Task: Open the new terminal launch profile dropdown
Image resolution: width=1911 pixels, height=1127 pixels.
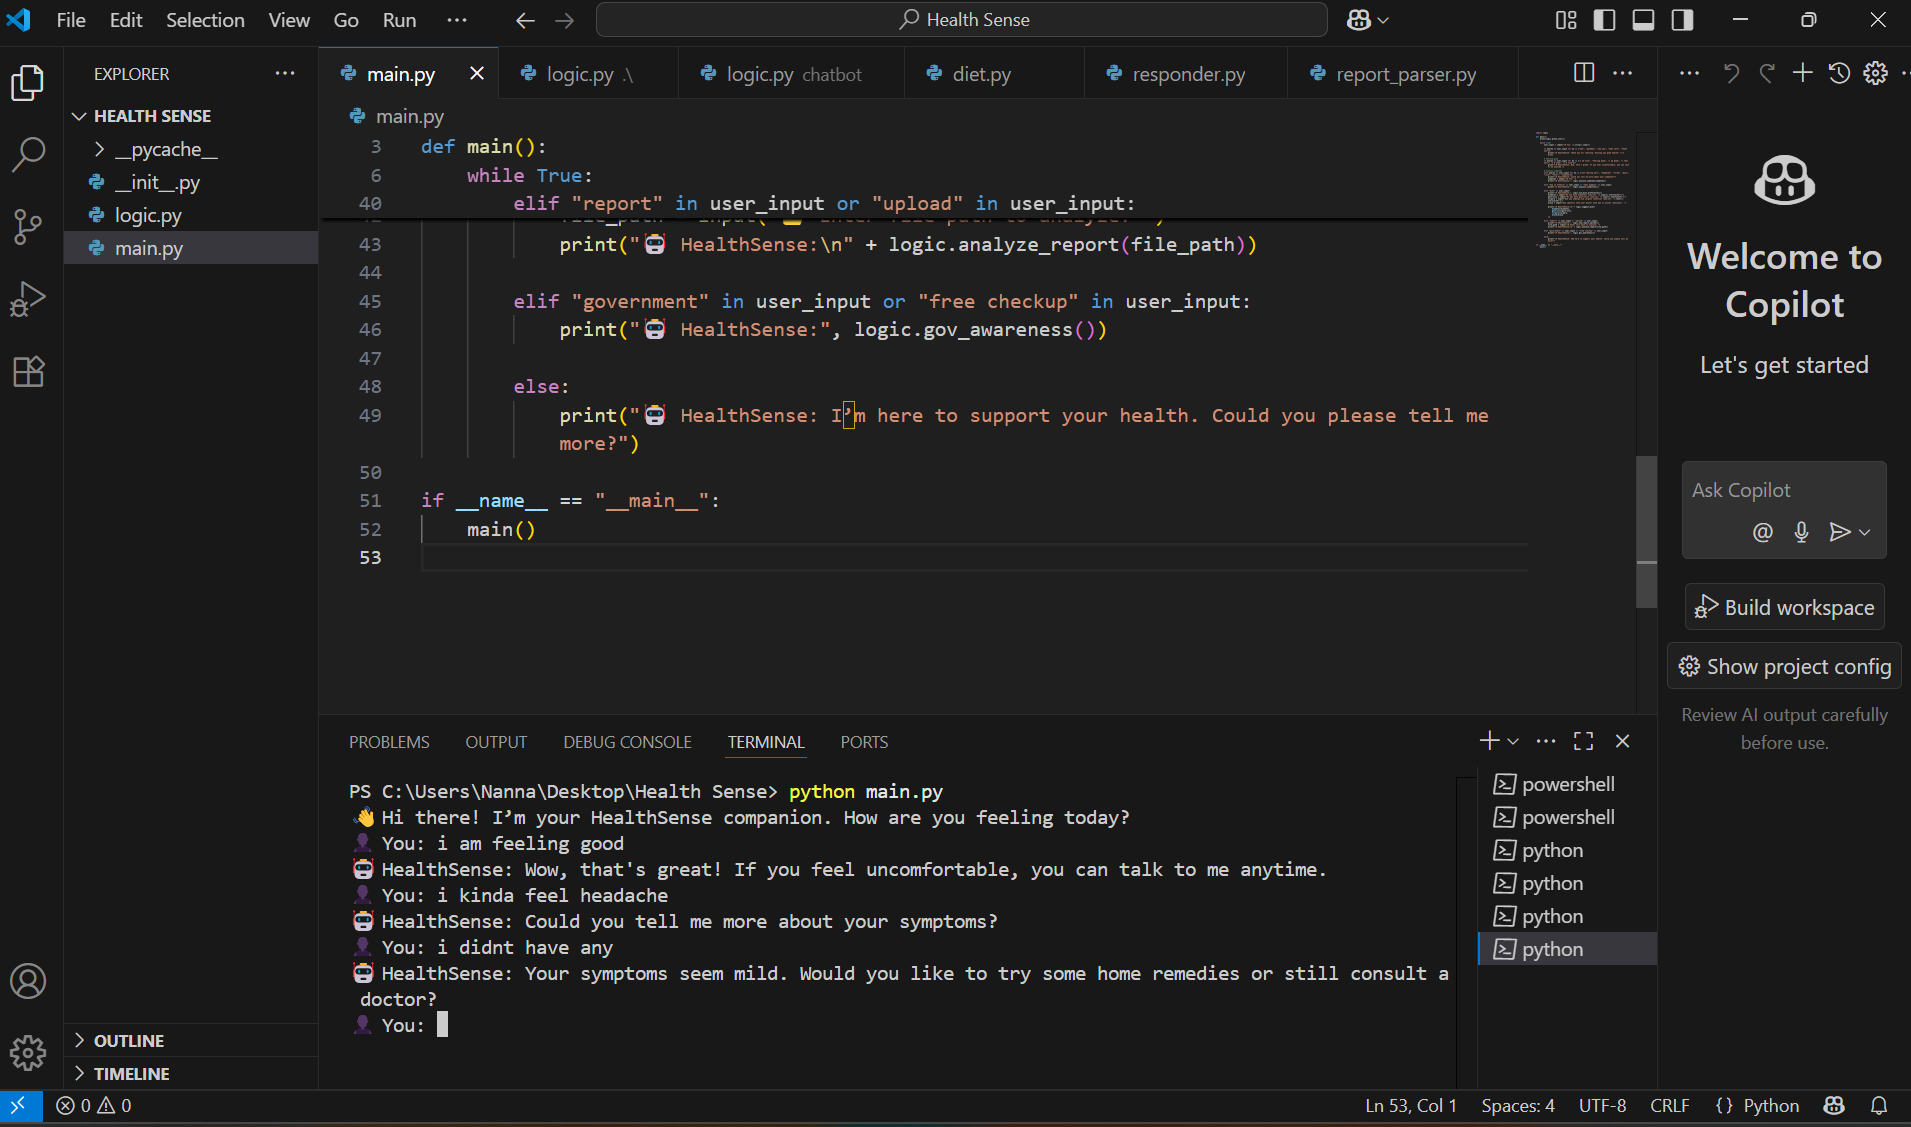Action: (1513, 742)
